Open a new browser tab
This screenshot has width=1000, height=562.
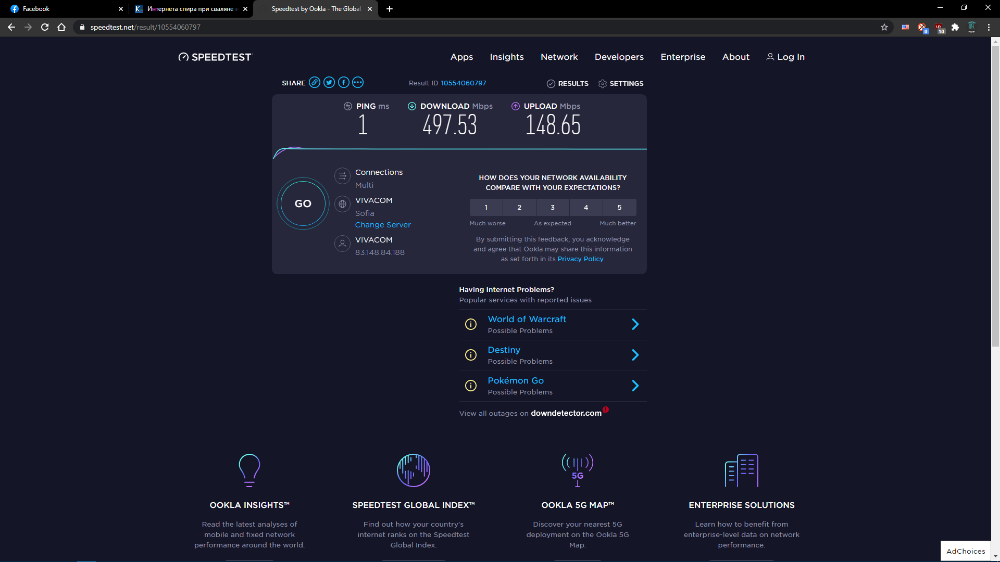click(390, 9)
